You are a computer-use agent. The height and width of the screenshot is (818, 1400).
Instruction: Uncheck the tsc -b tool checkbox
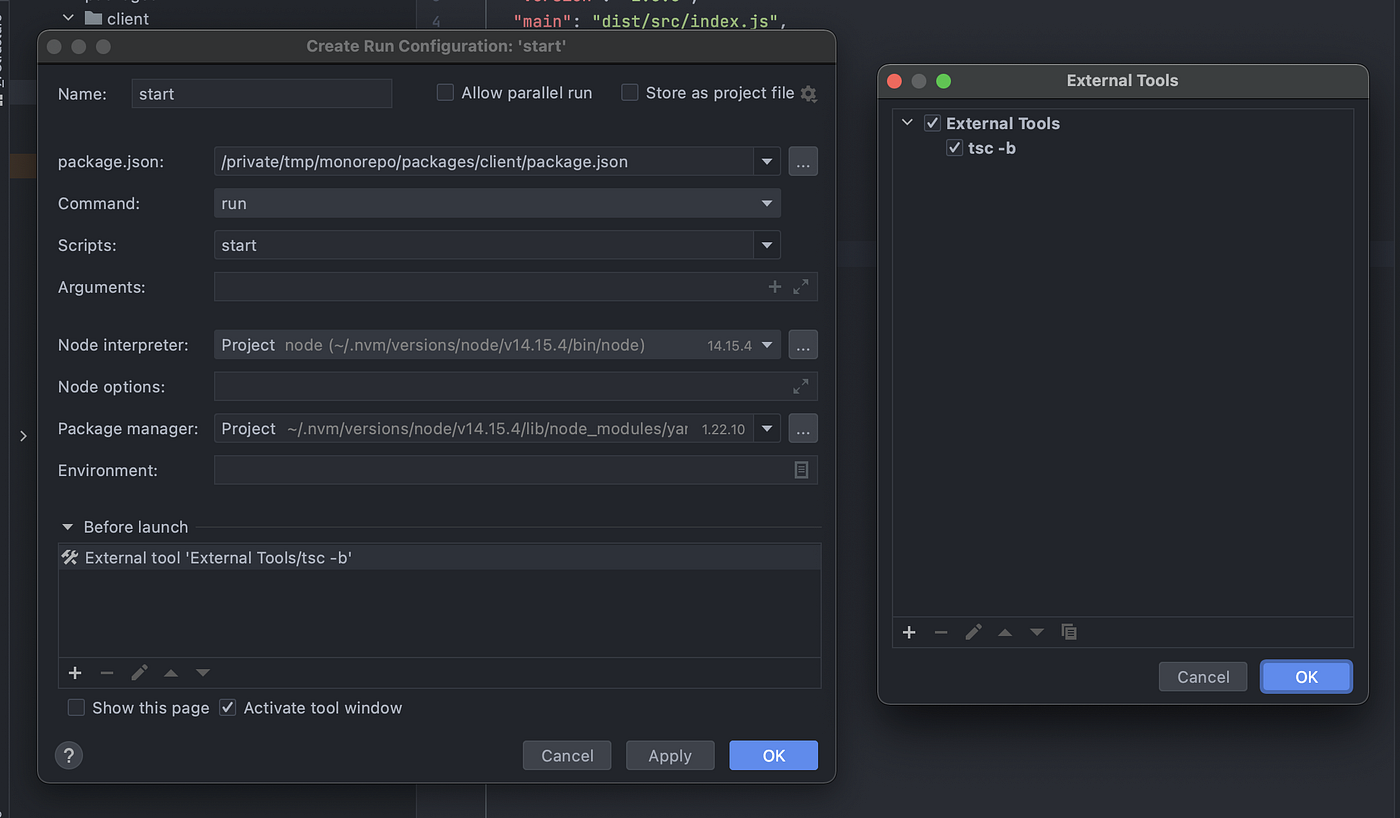tap(955, 148)
